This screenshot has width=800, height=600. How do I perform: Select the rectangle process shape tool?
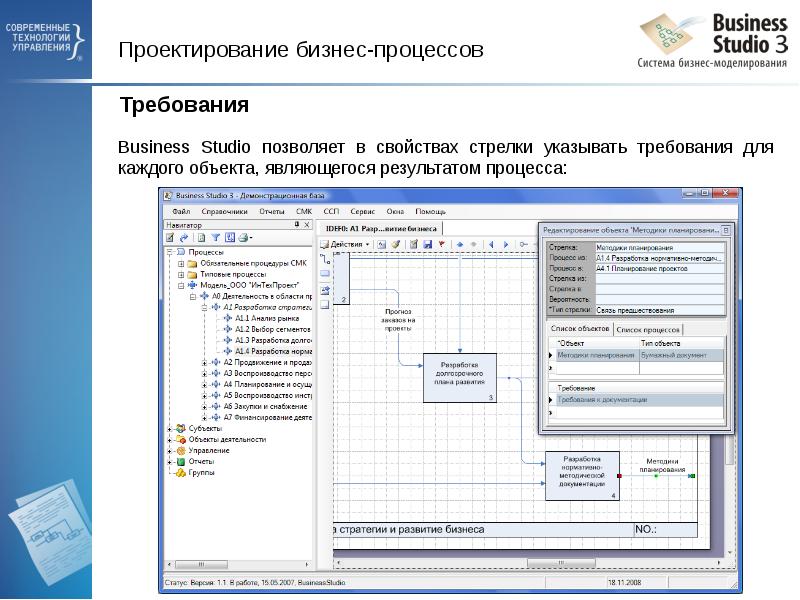point(325,274)
